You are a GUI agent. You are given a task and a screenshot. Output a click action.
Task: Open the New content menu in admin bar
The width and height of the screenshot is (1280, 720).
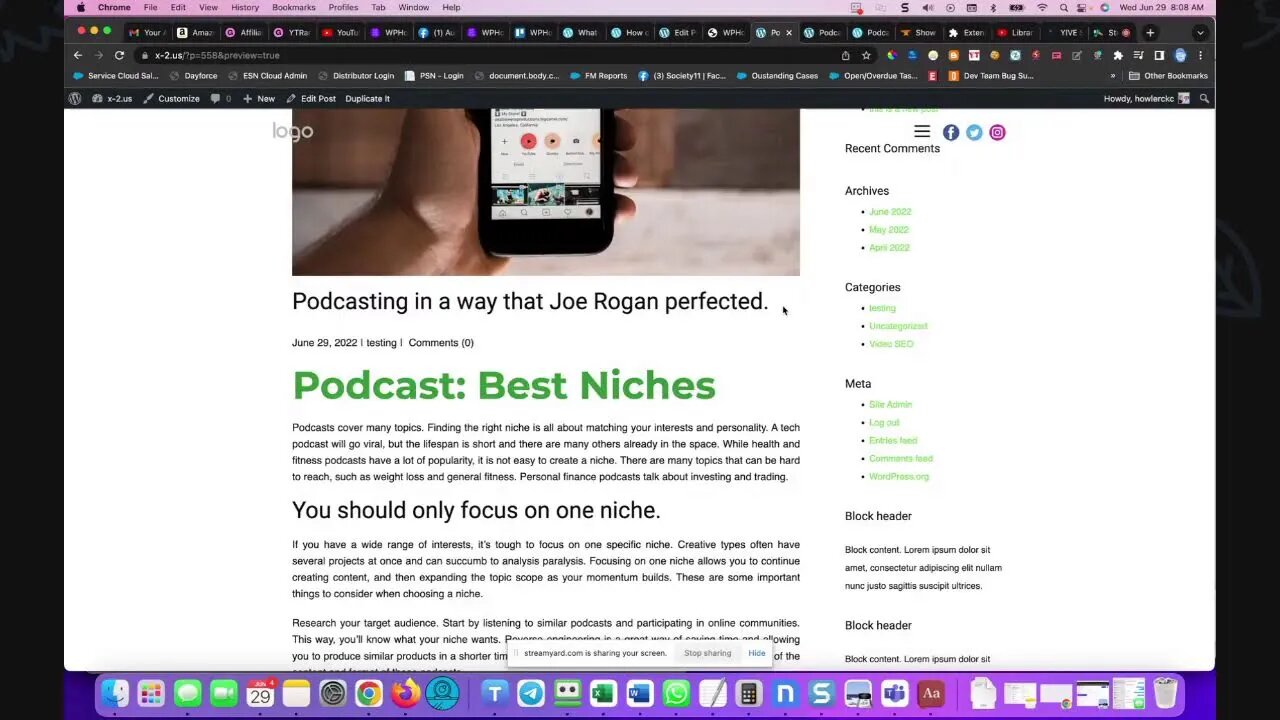coord(258,98)
